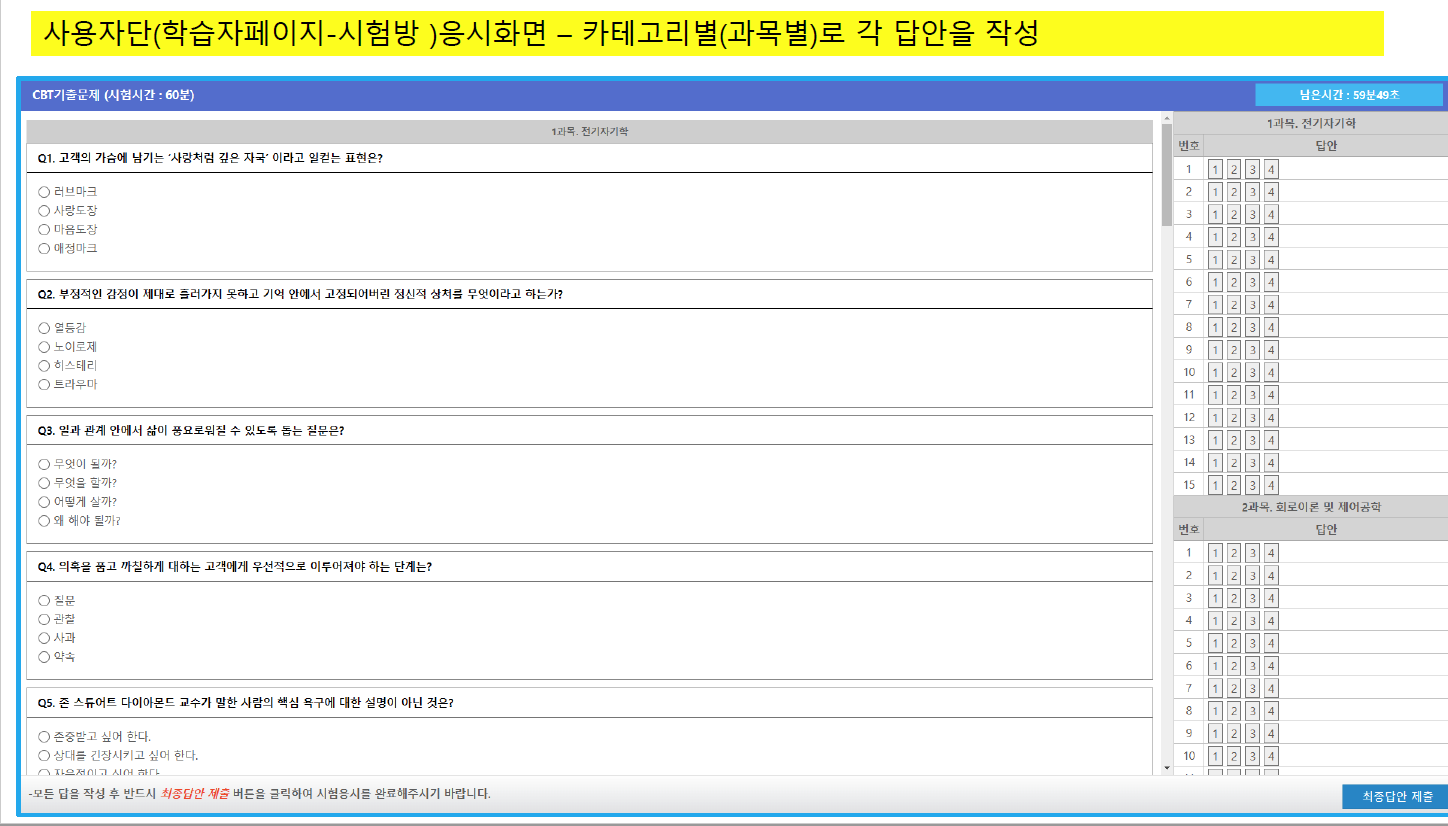Pick the 사과 radio button in Q4
1448x826 pixels.
tap(44, 638)
